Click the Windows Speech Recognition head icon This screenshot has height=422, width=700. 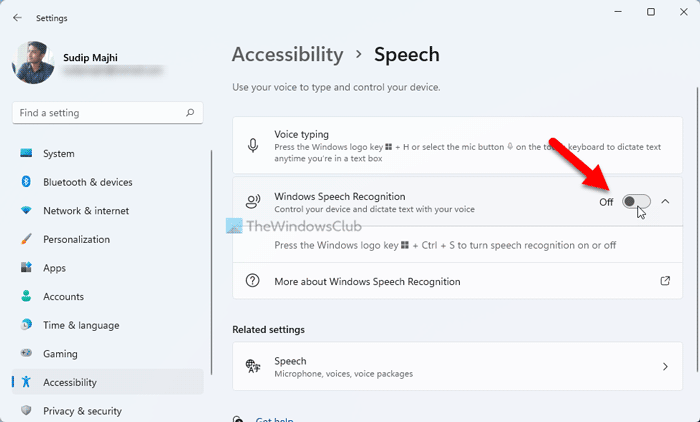pos(253,201)
